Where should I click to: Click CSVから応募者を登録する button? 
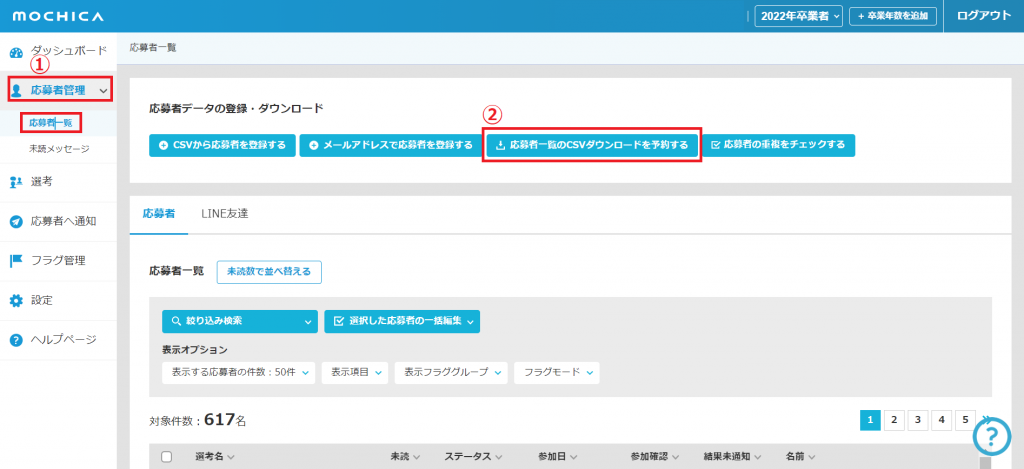point(221,145)
